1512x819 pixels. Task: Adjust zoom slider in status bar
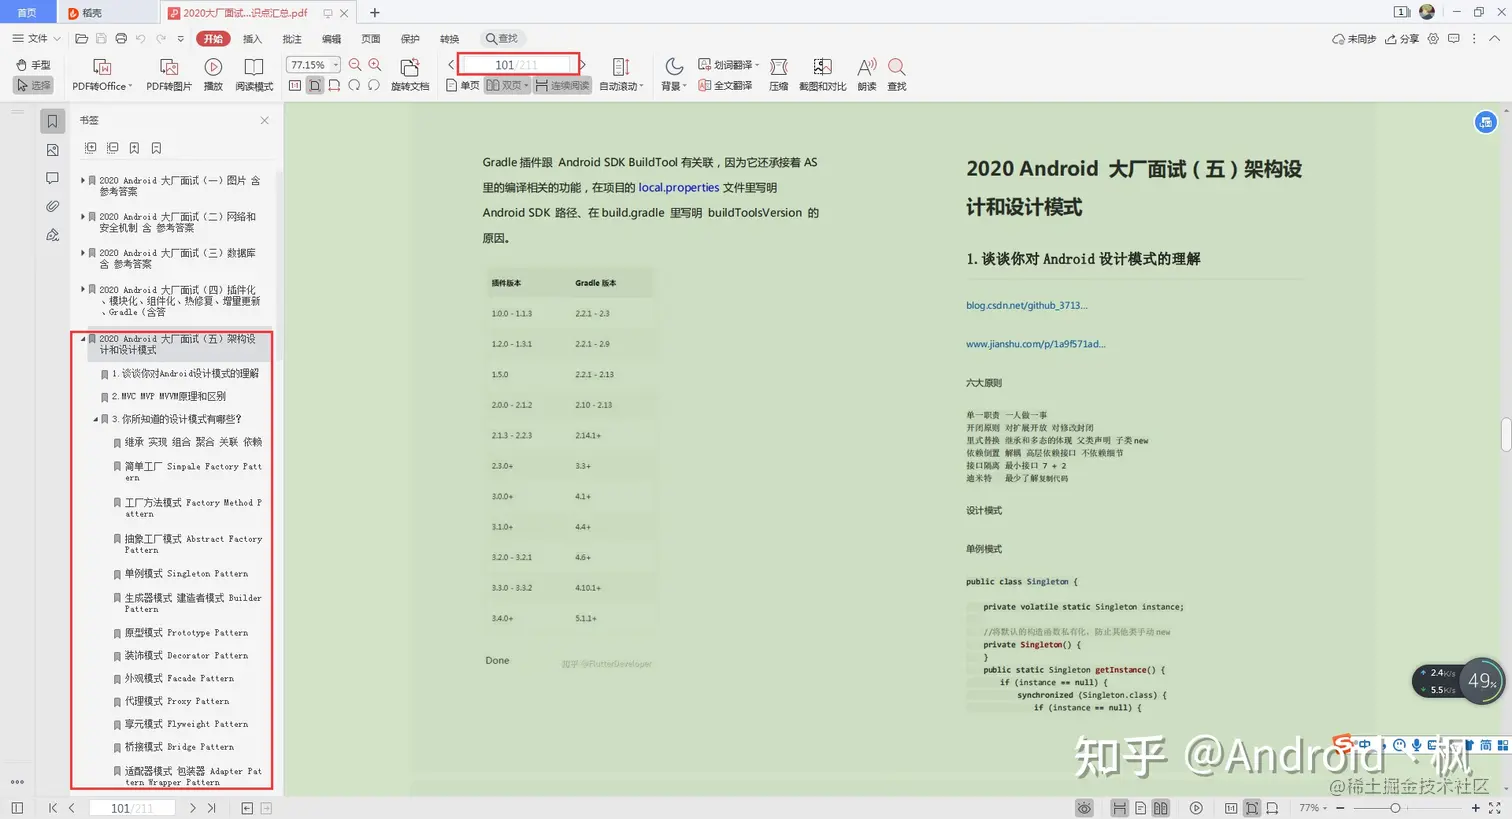pos(1396,808)
